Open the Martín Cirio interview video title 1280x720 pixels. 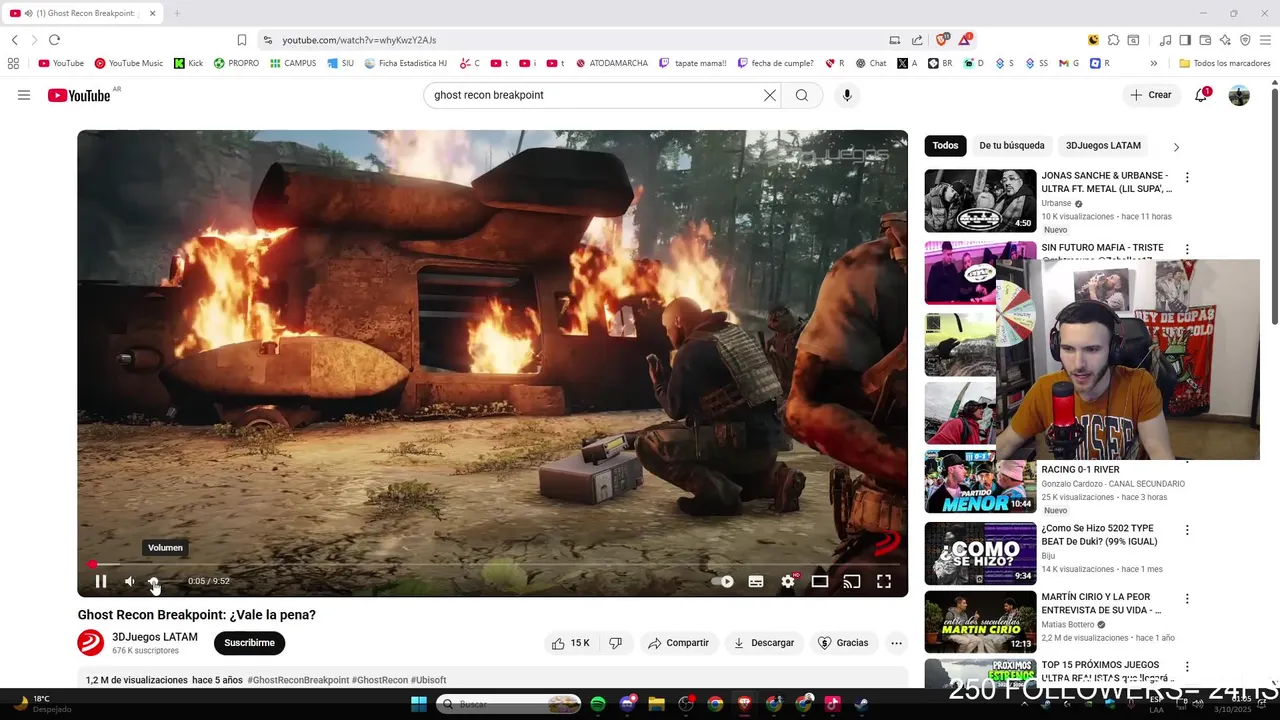pos(1101,603)
